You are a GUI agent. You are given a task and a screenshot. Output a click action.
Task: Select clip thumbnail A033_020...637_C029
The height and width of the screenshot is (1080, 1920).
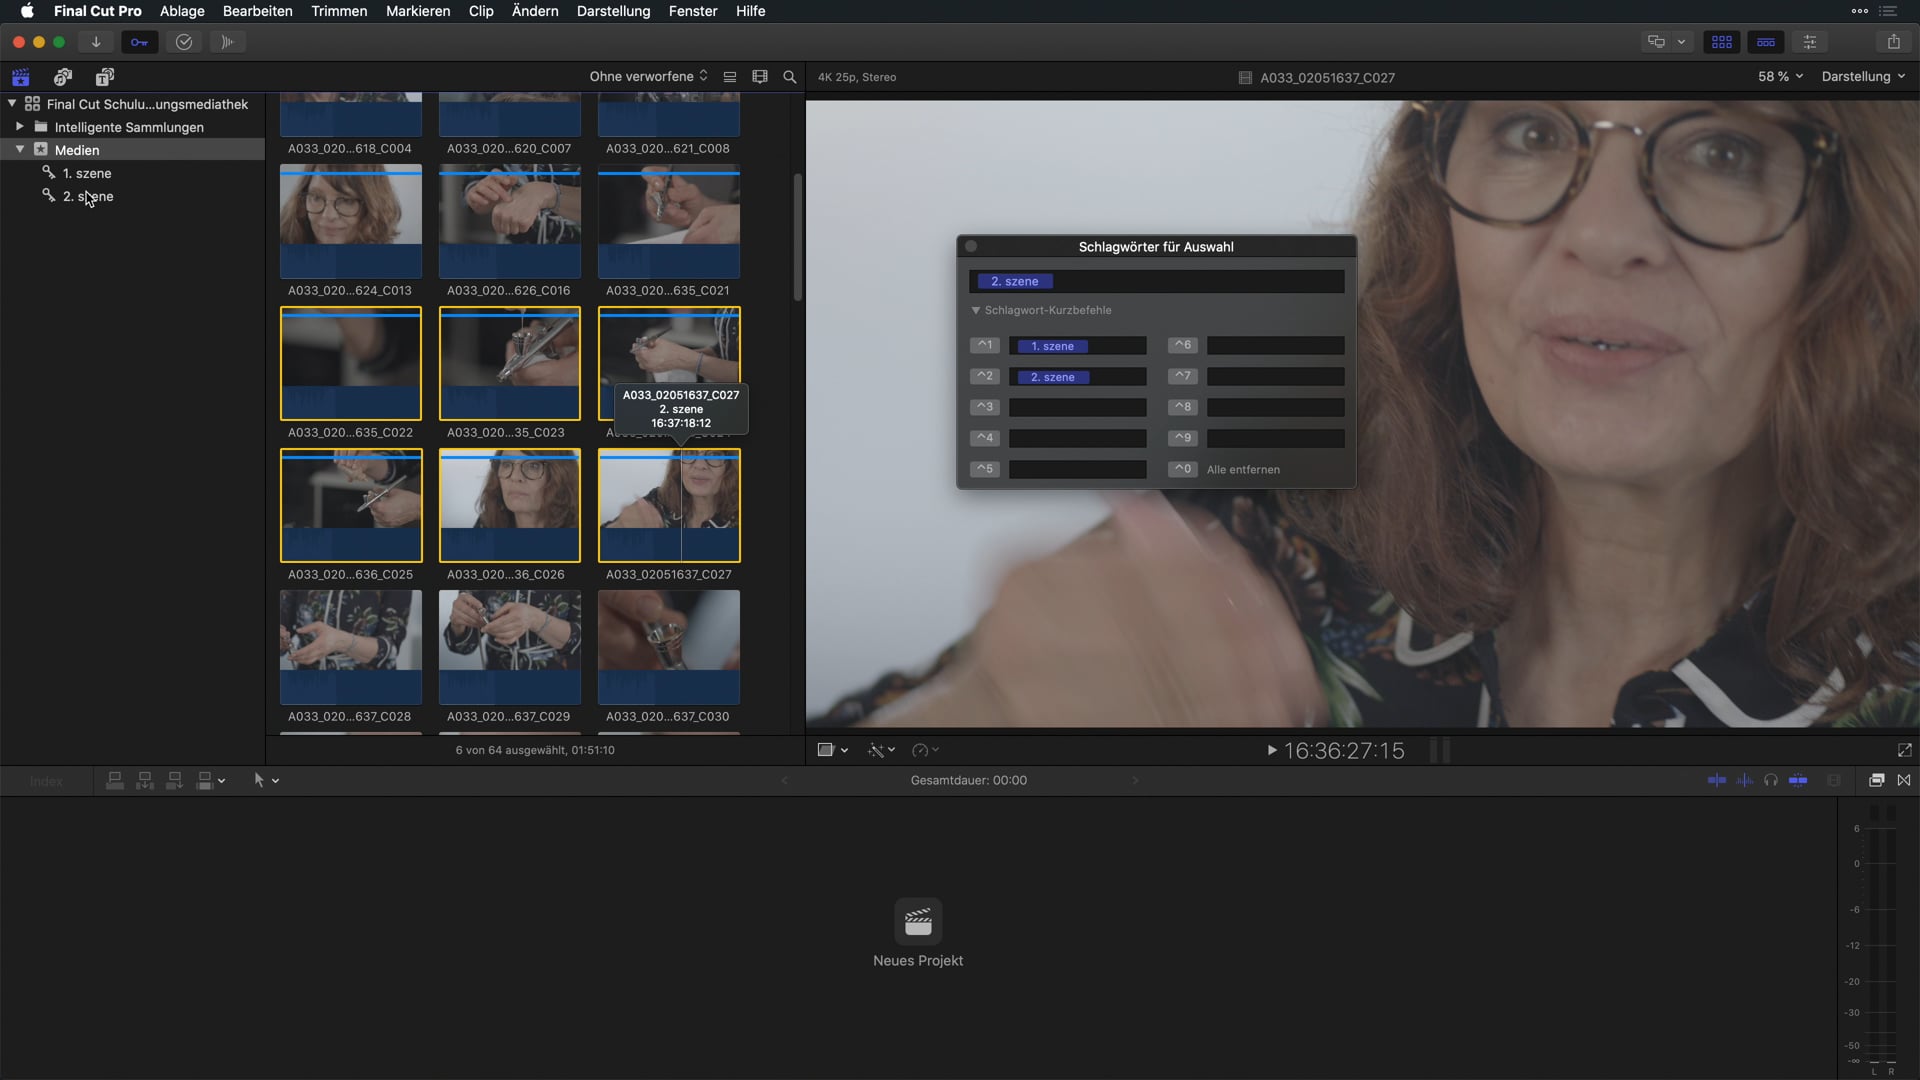pos(509,646)
